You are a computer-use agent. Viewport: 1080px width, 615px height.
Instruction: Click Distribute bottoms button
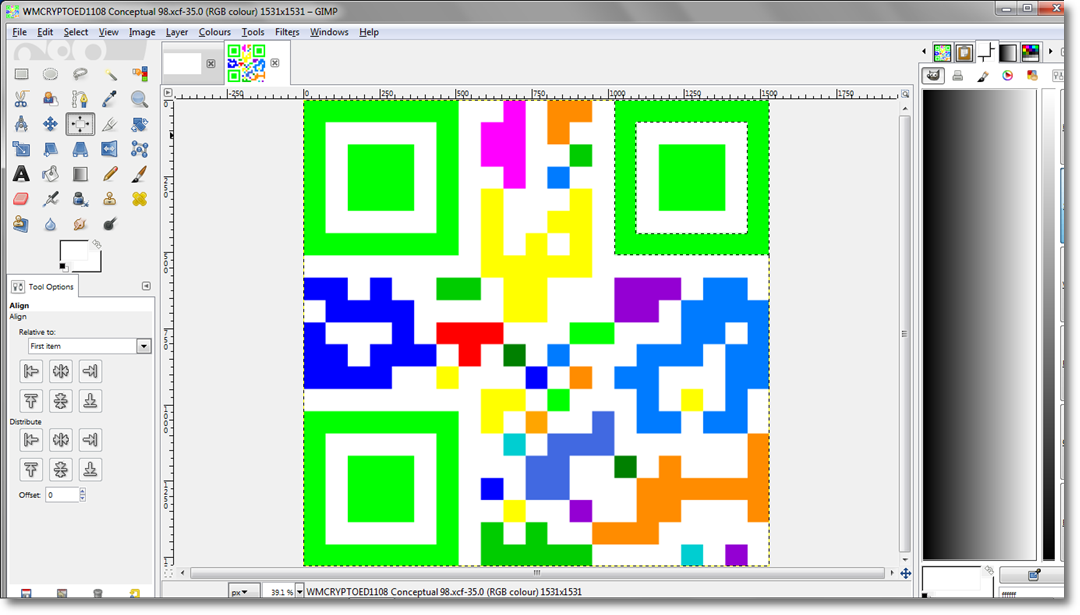(x=90, y=469)
